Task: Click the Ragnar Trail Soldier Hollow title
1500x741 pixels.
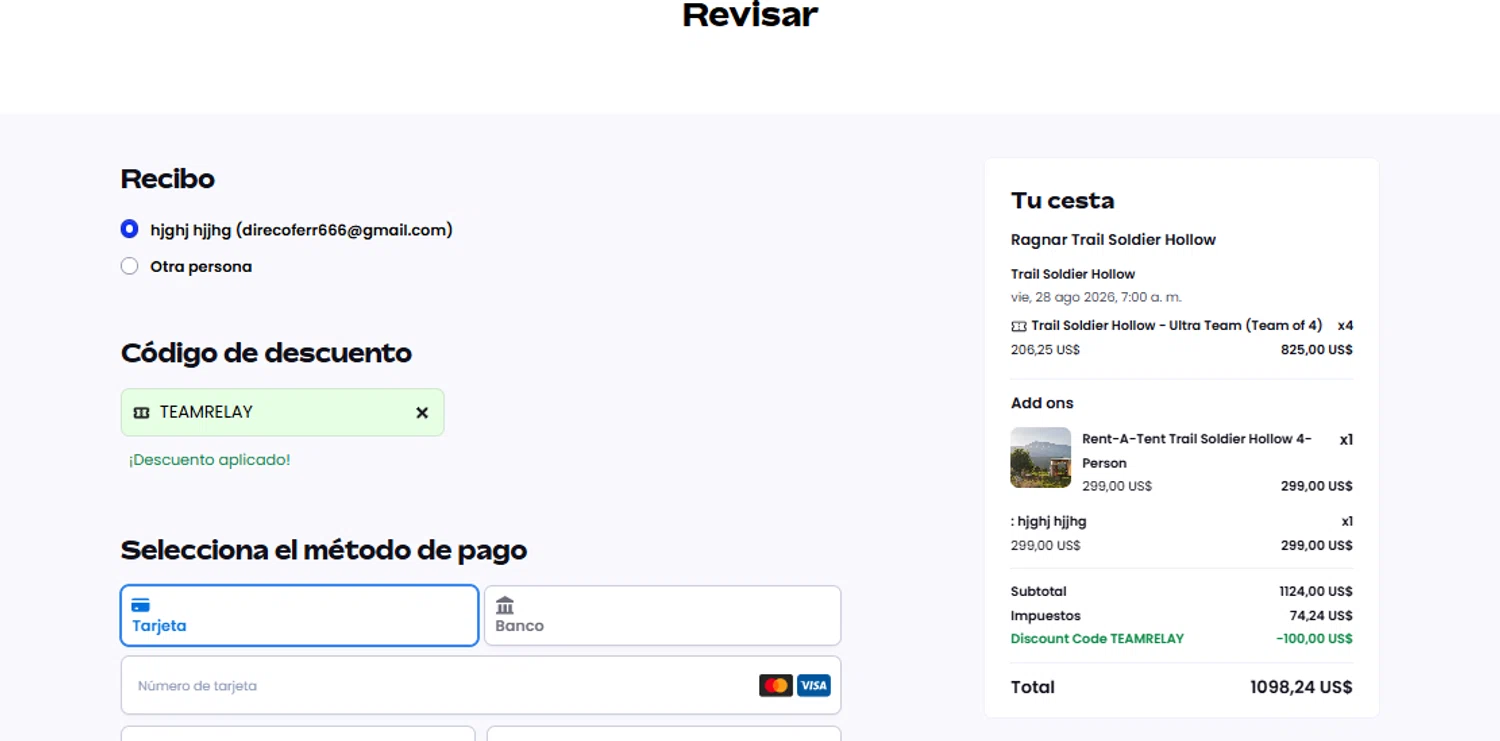Action: point(1113,240)
